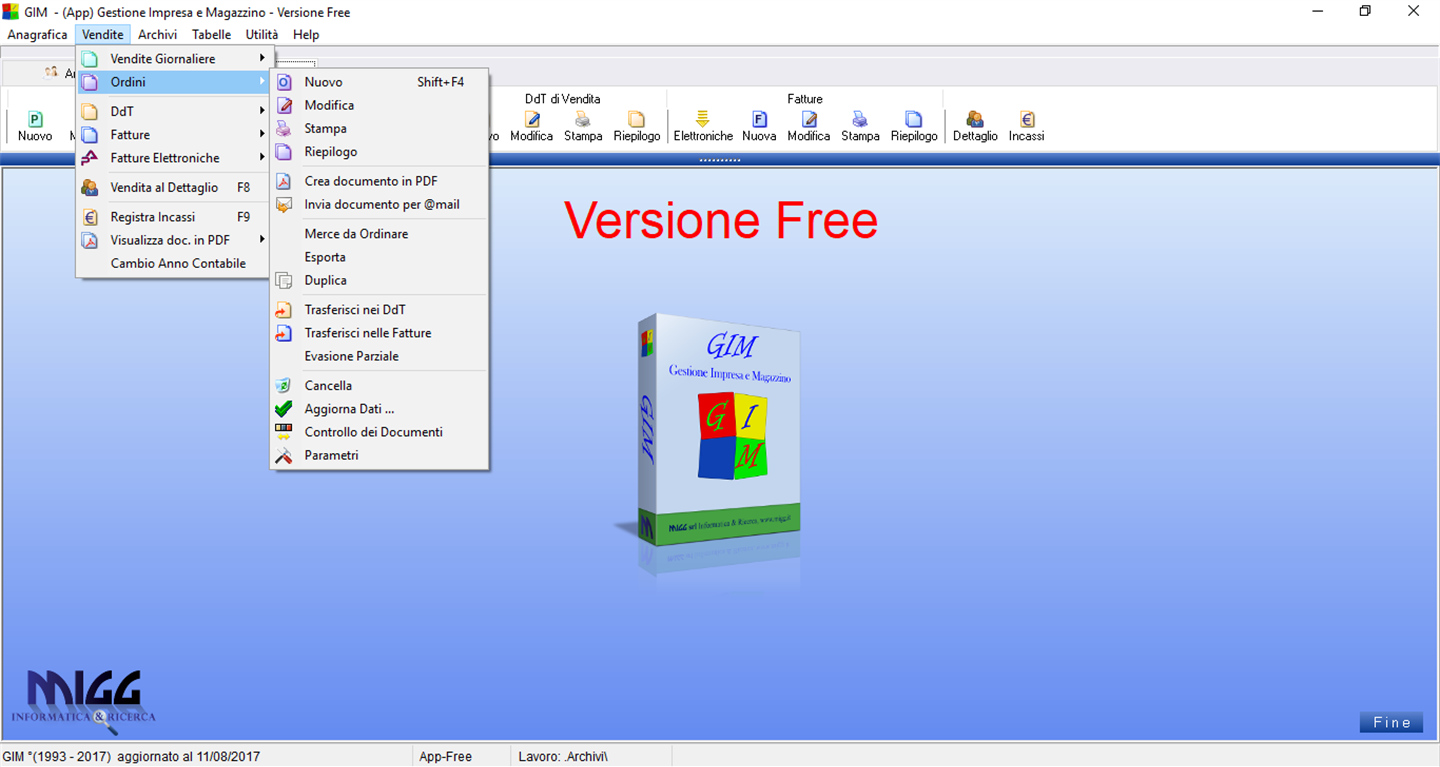The width and height of the screenshot is (1440, 767).
Task: Click Fatture Riepilogo toolbar icon
Action: 914,127
